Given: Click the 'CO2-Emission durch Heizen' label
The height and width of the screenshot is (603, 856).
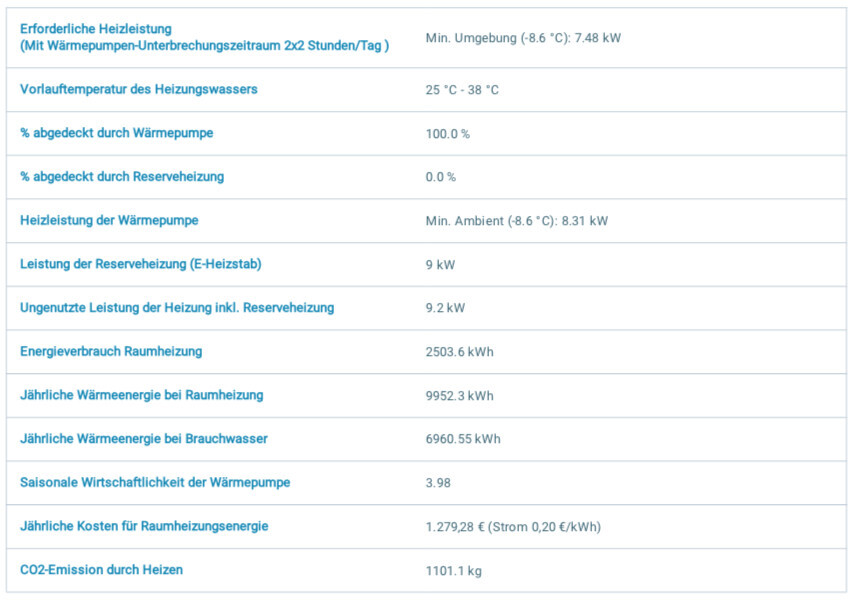Looking at the screenshot, I should point(101,570).
